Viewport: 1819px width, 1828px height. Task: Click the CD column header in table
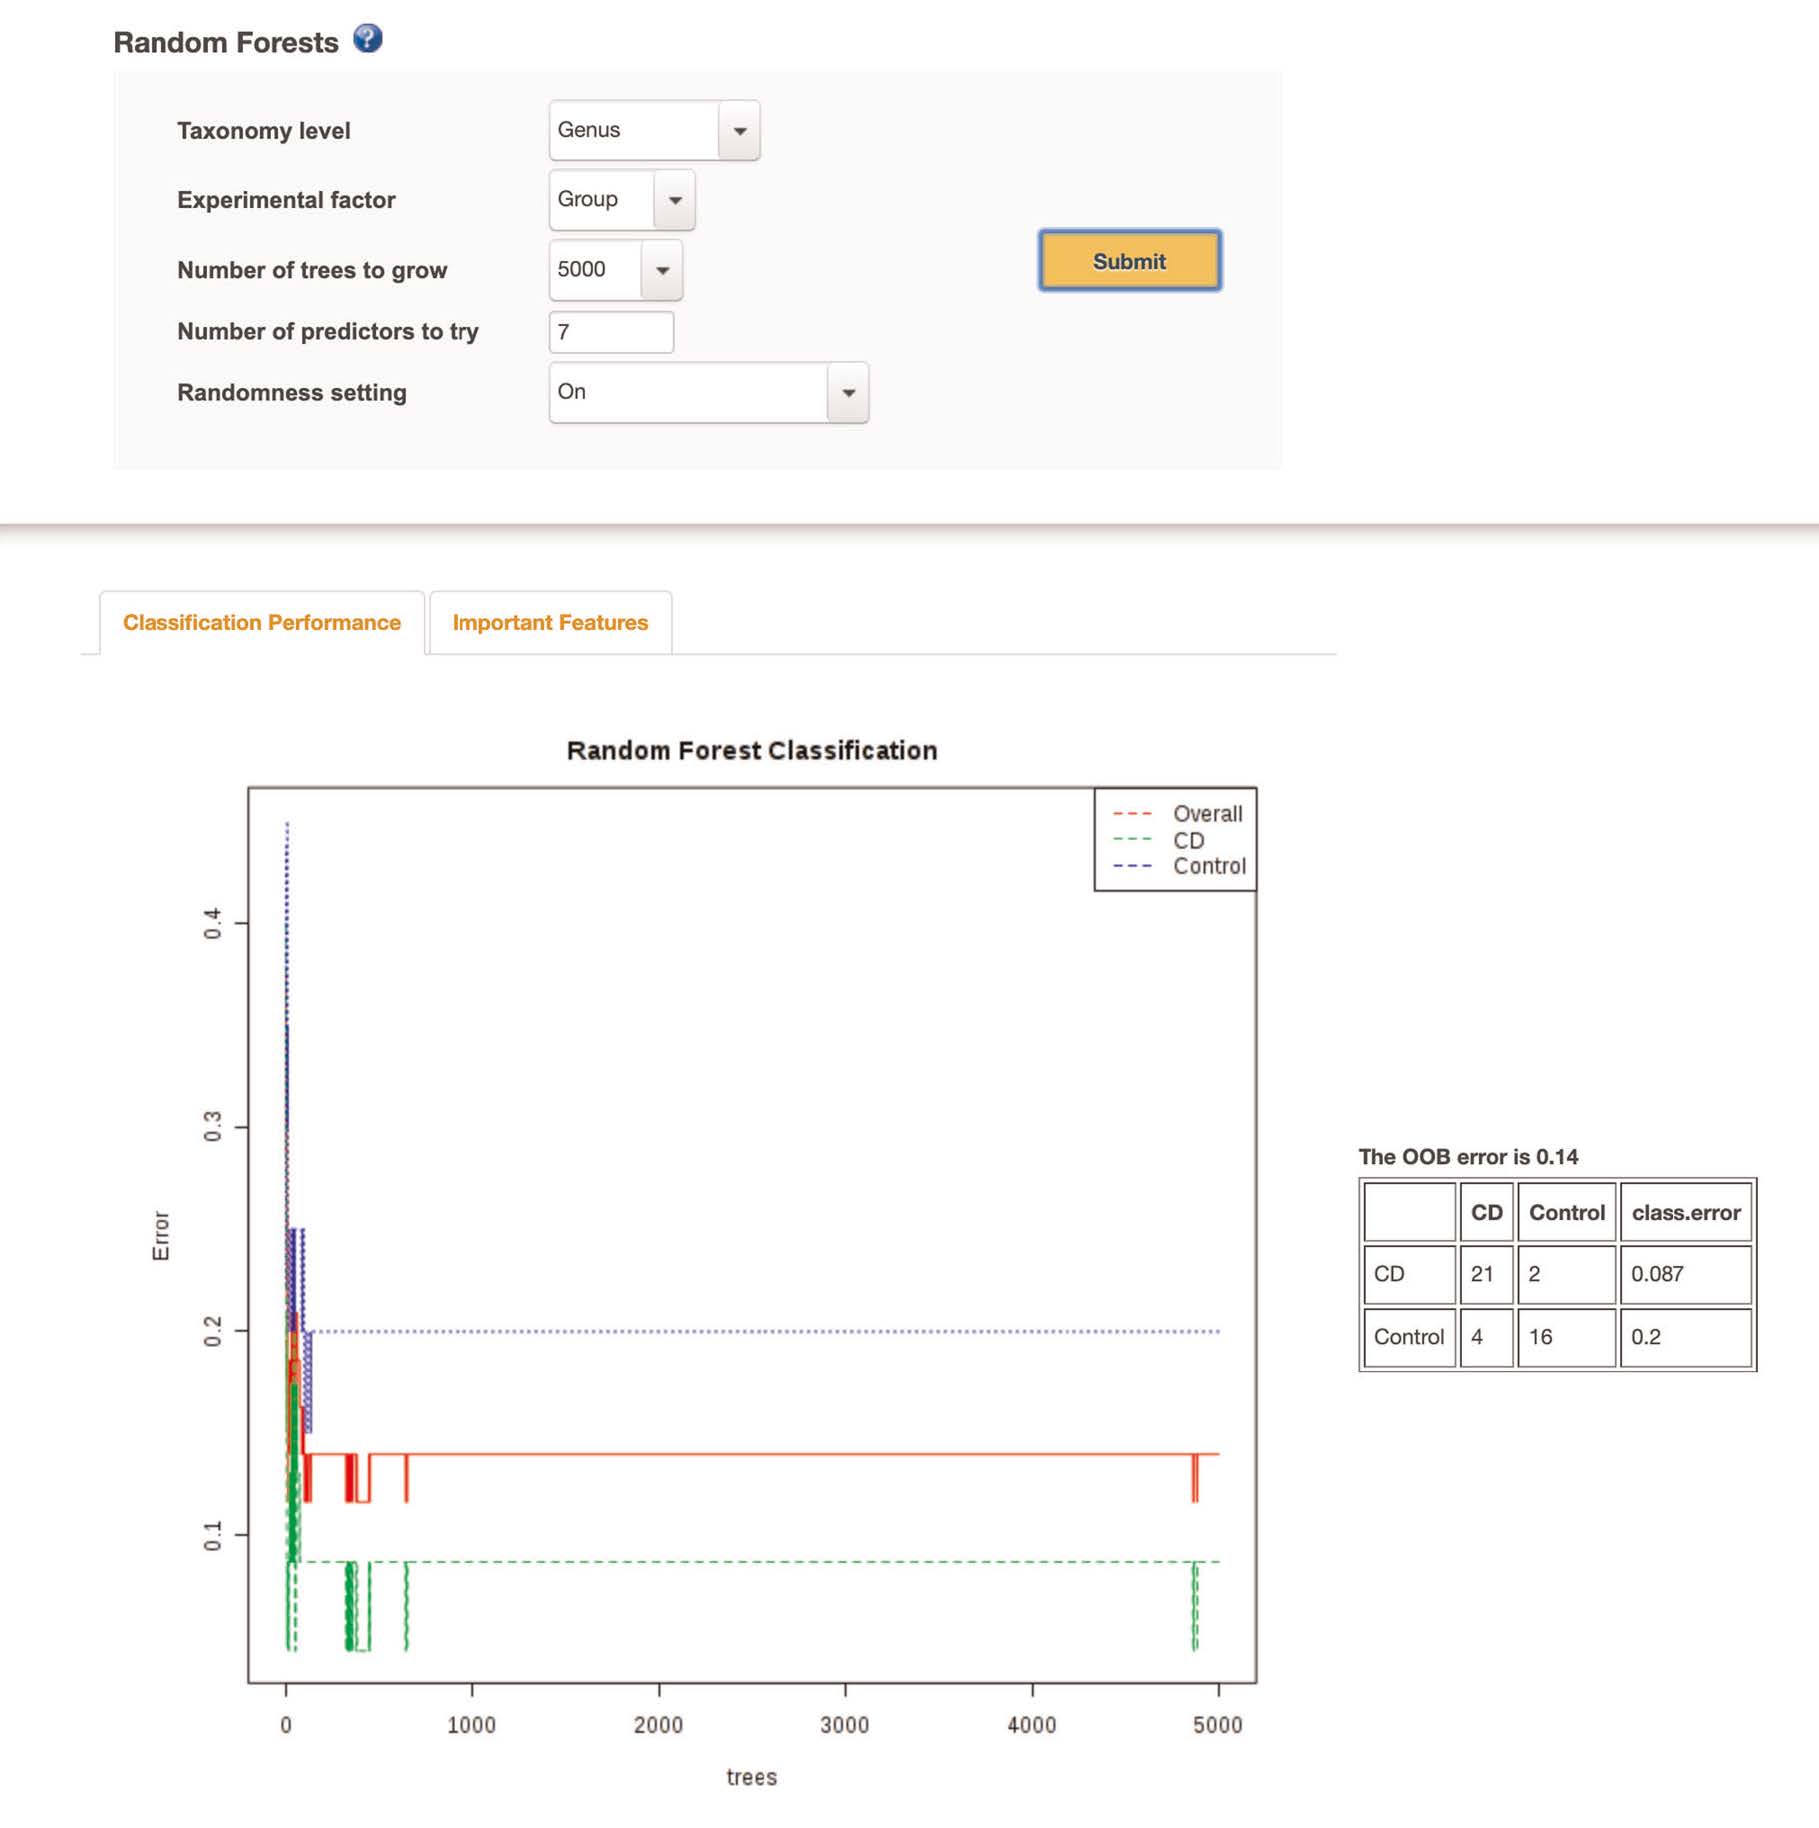click(x=1486, y=1212)
